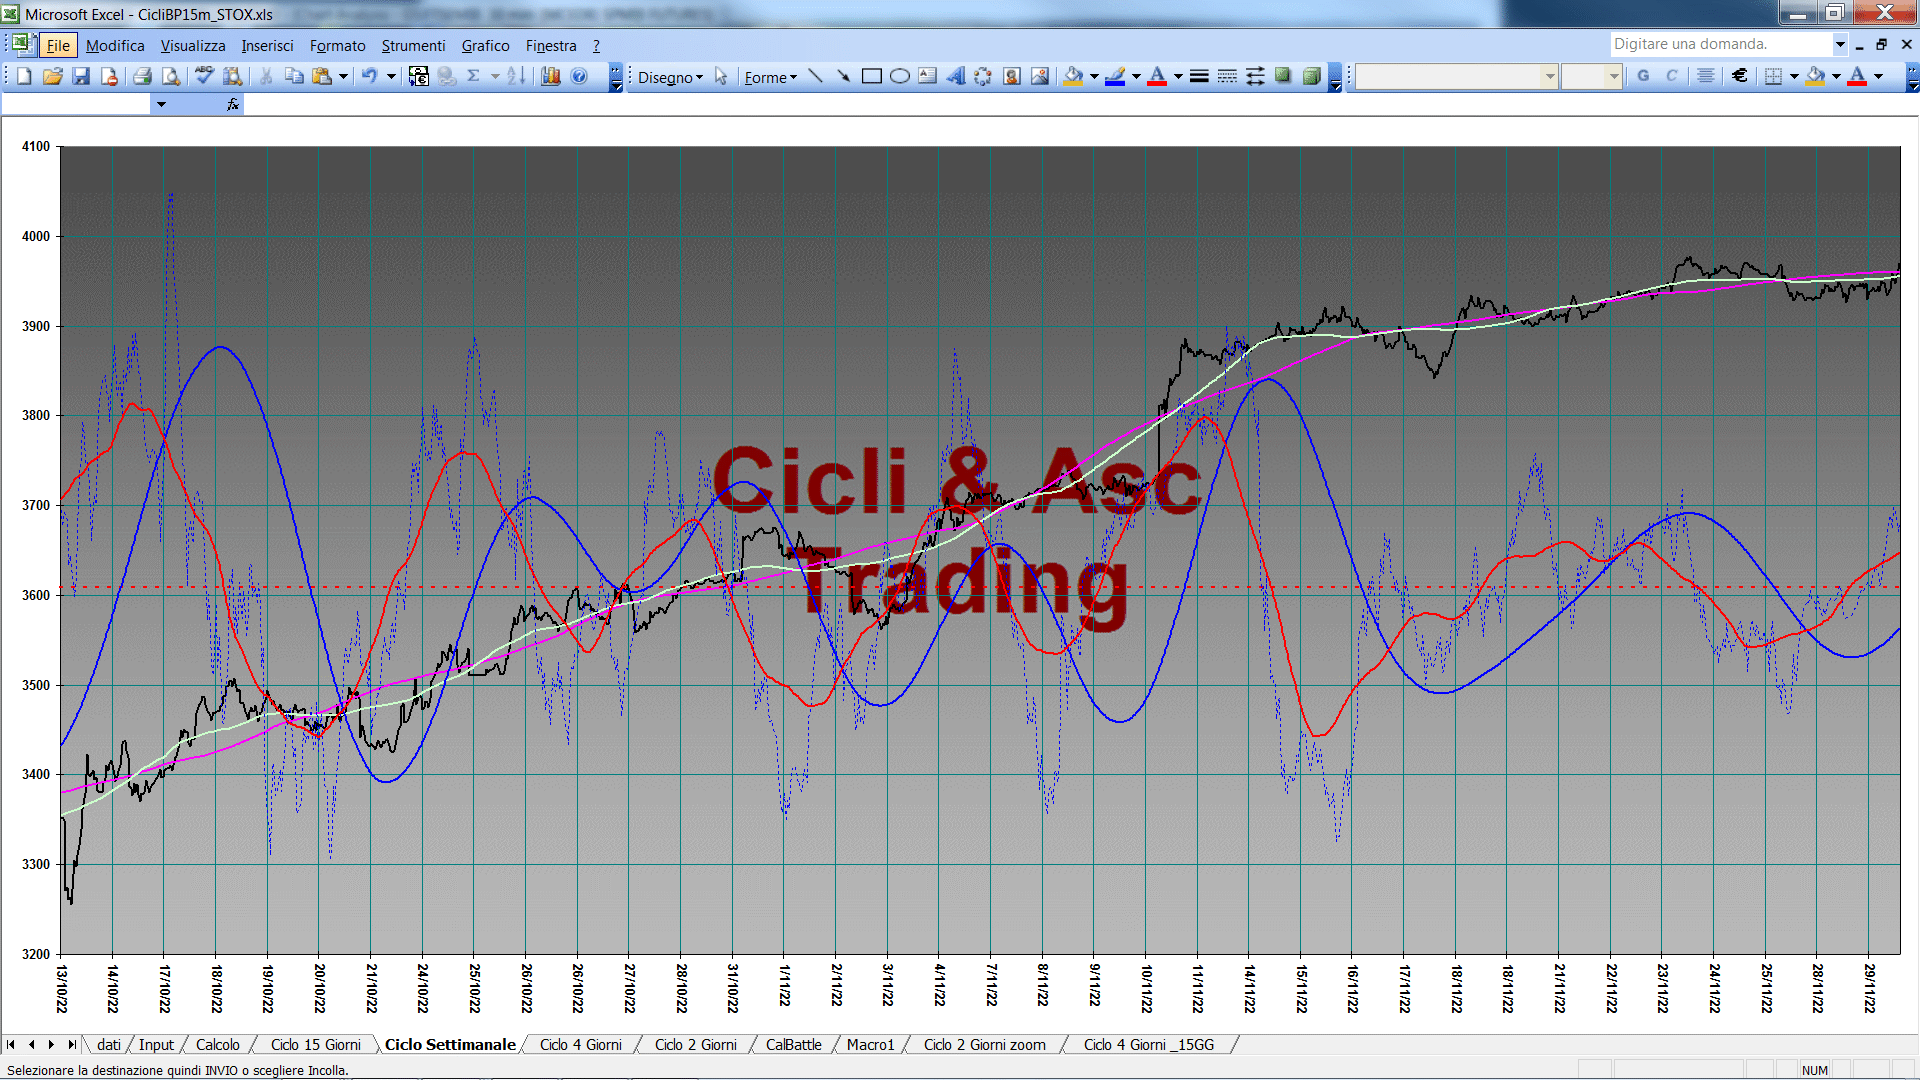Open Line Style options
The width and height of the screenshot is (1920, 1080).
point(1199,76)
